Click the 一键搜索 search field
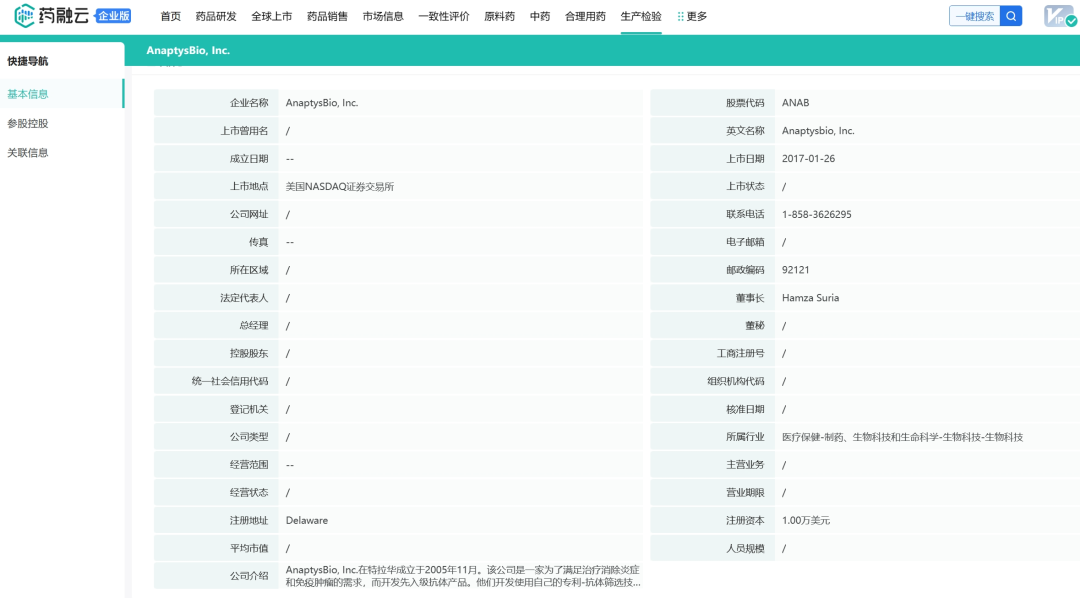The height and width of the screenshot is (598, 1080). pos(975,16)
